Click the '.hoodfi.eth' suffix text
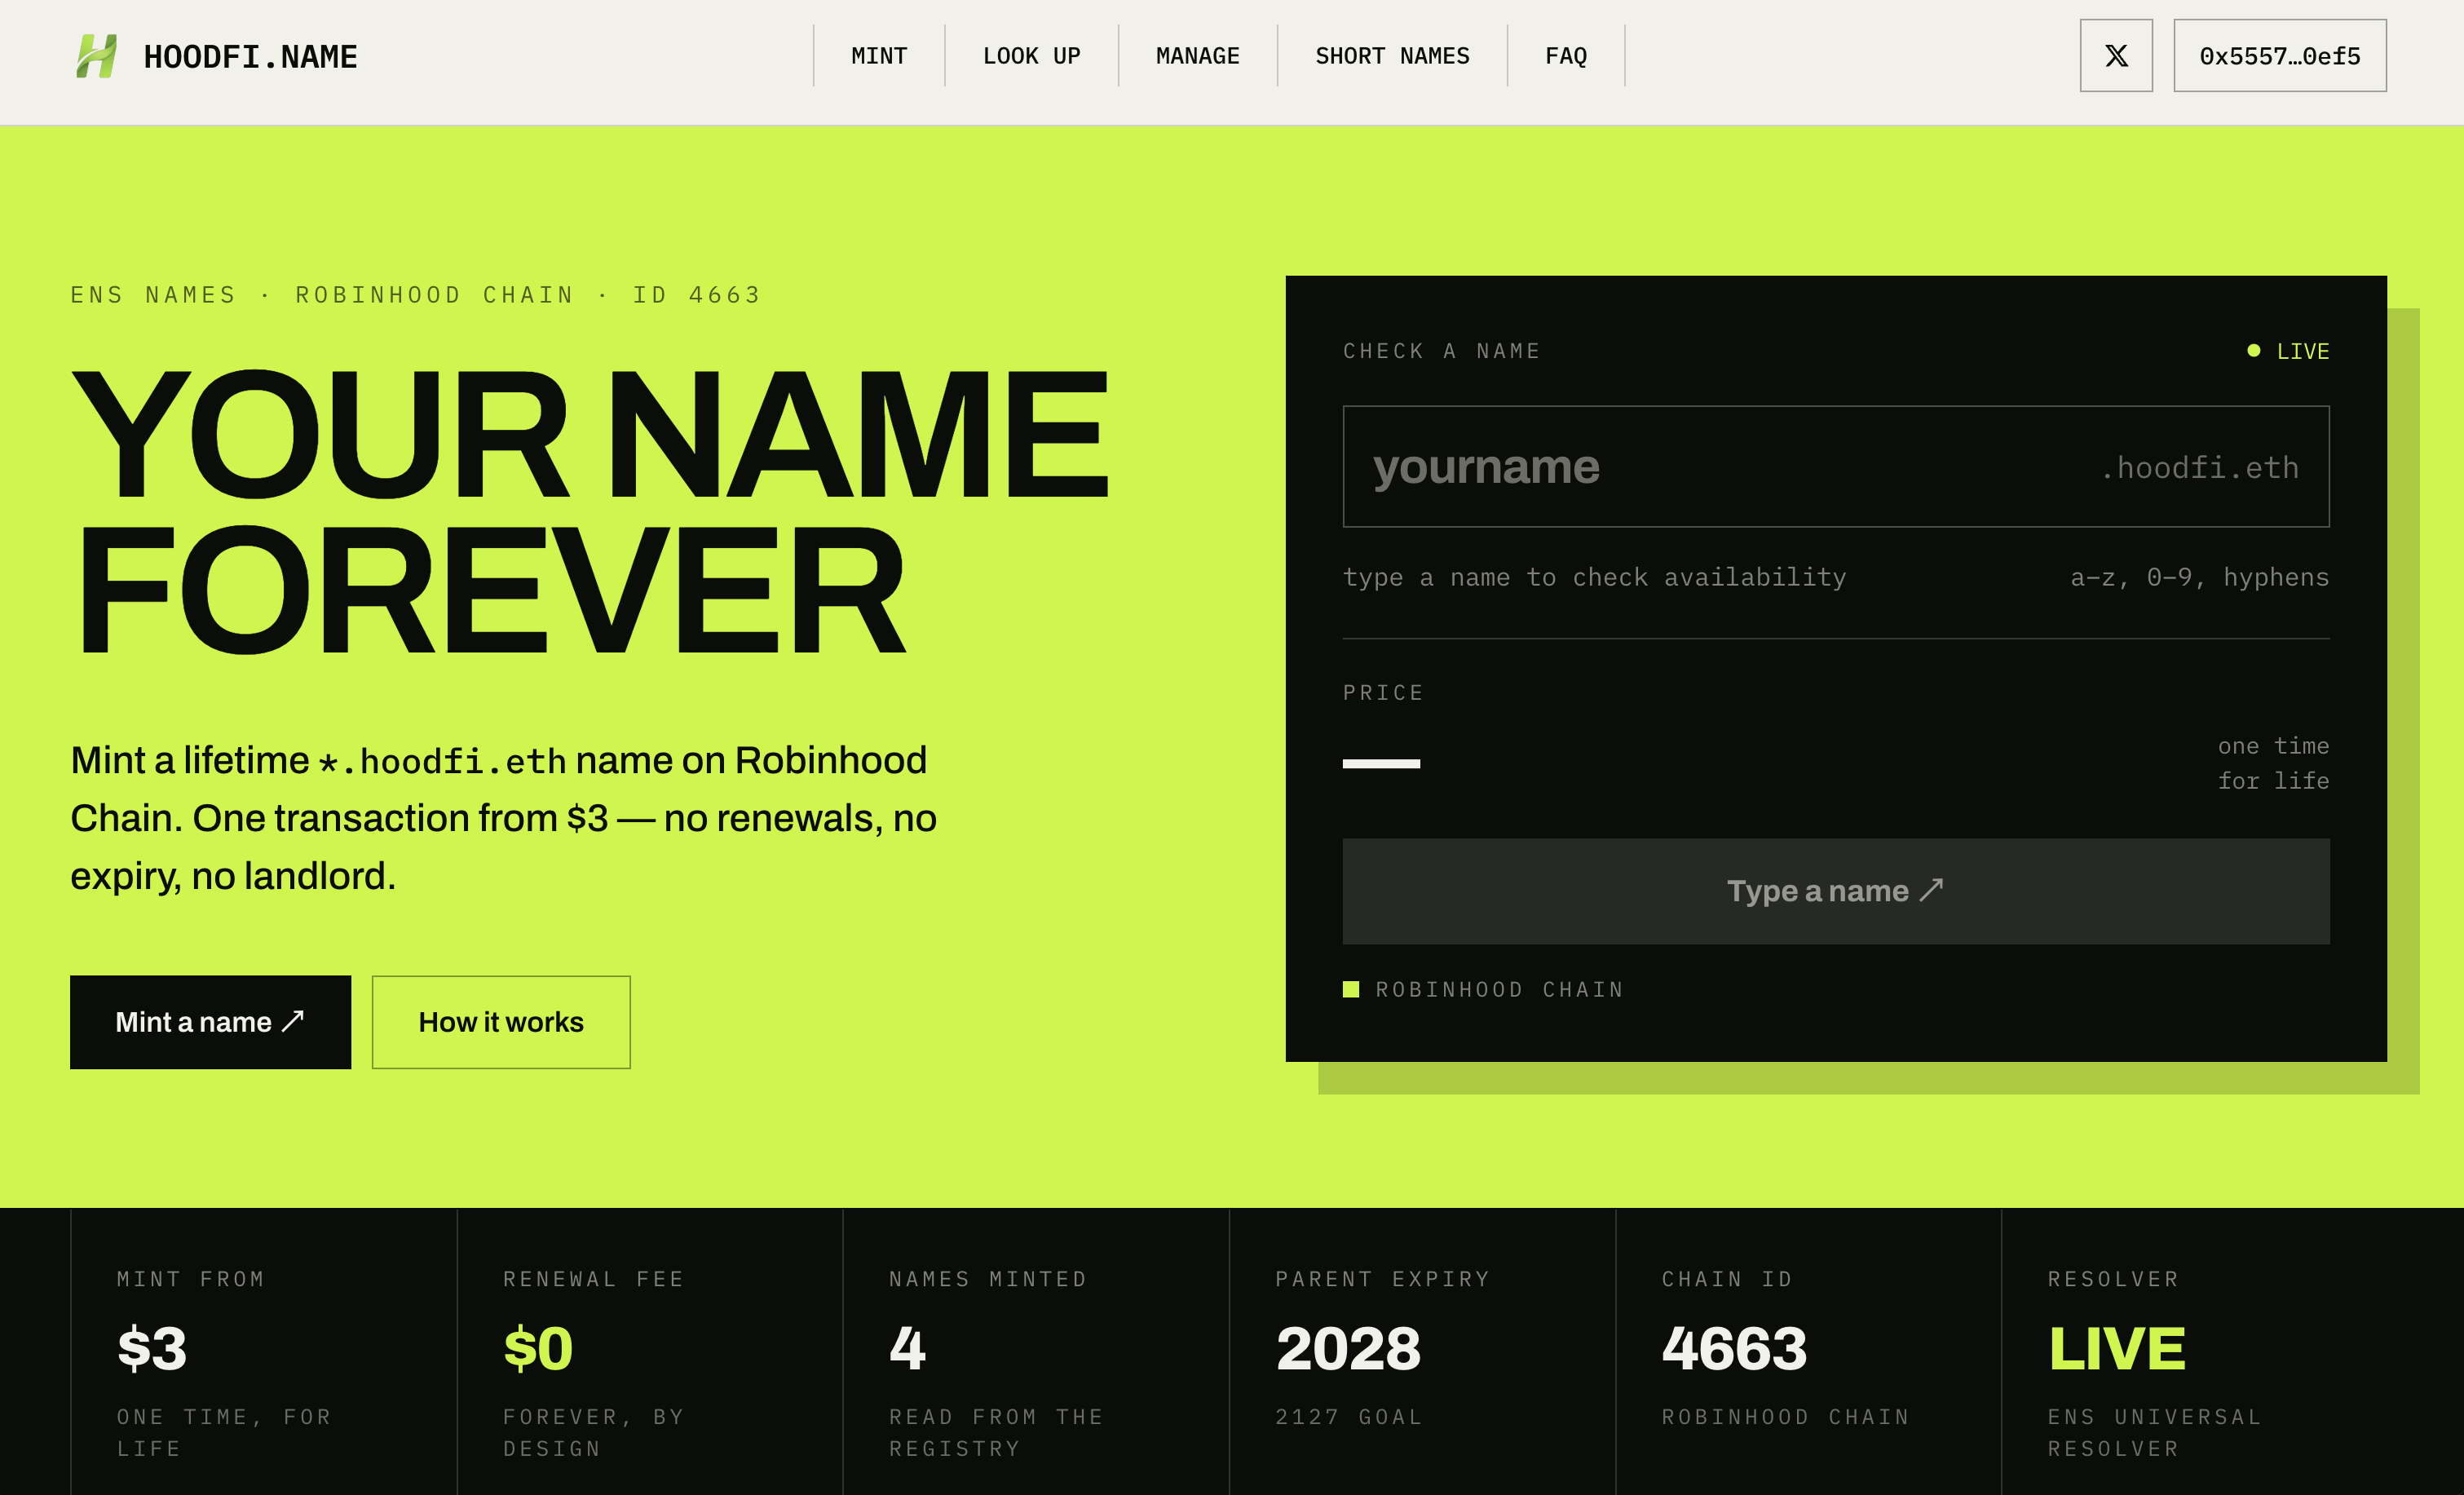Image resolution: width=2464 pixels, height=1495 pixels. [2199, 467]
